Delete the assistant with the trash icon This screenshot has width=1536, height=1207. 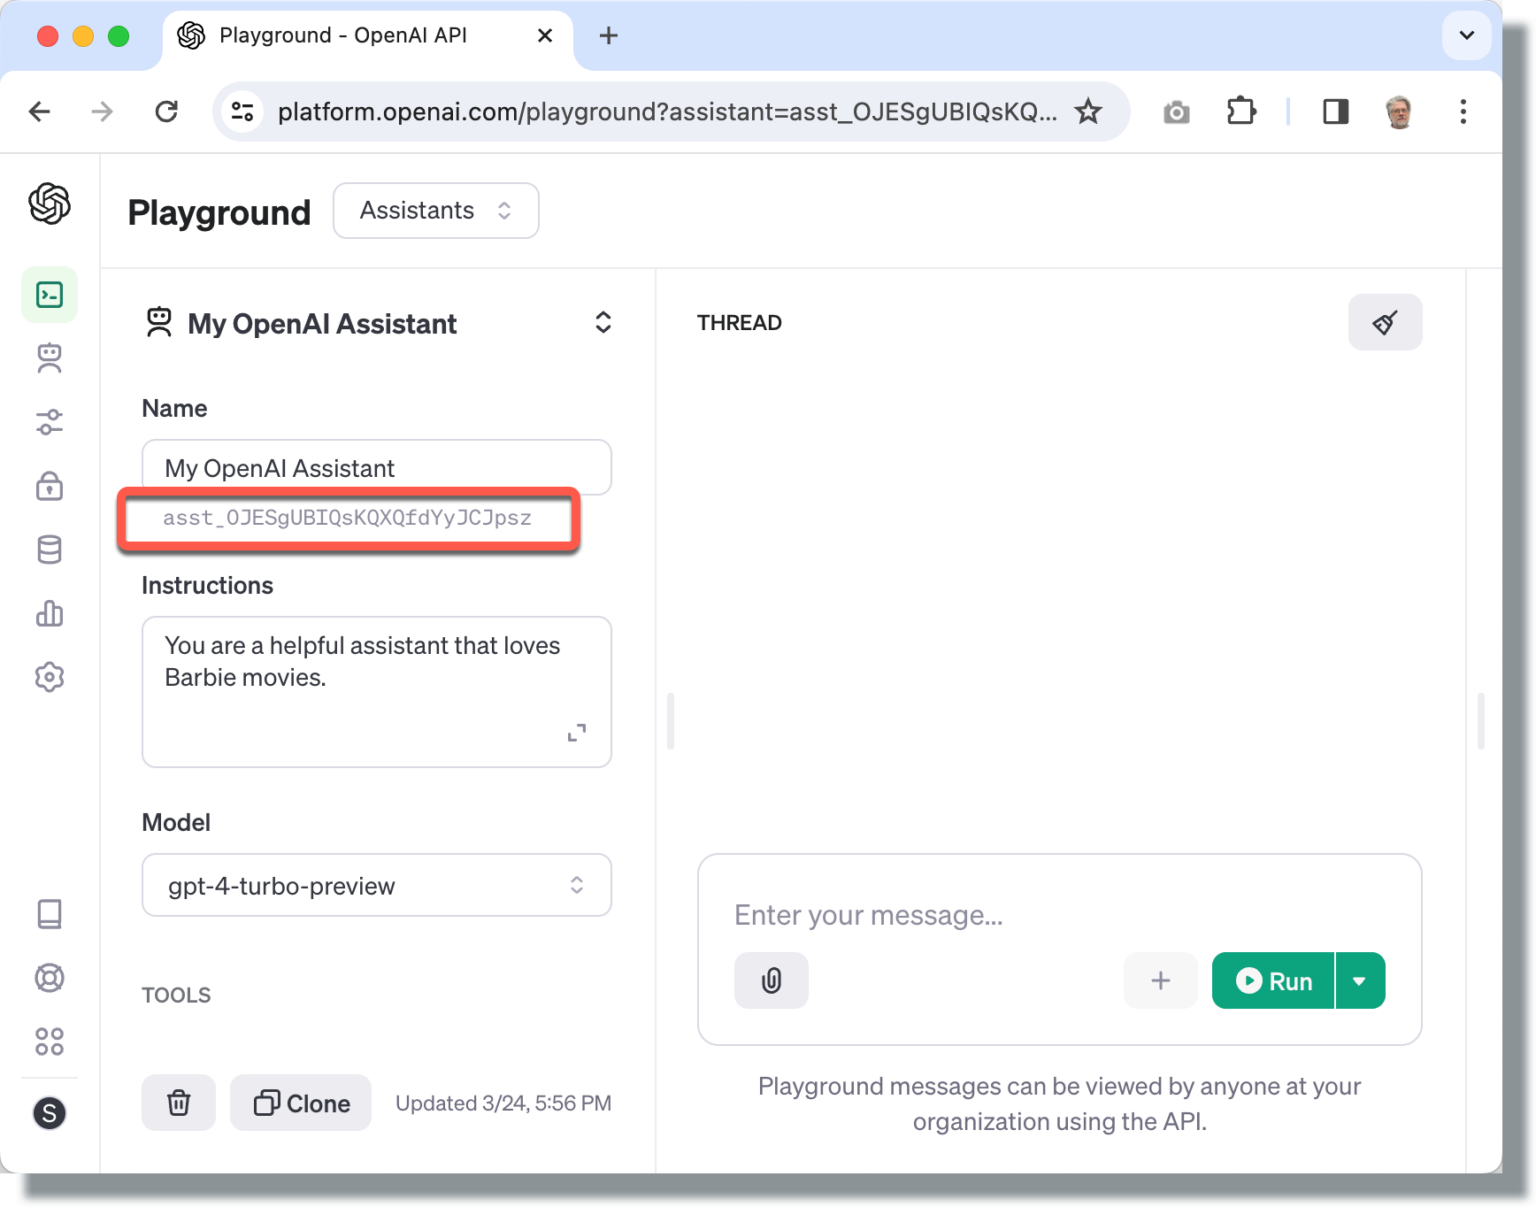(x=178, y=1102)
